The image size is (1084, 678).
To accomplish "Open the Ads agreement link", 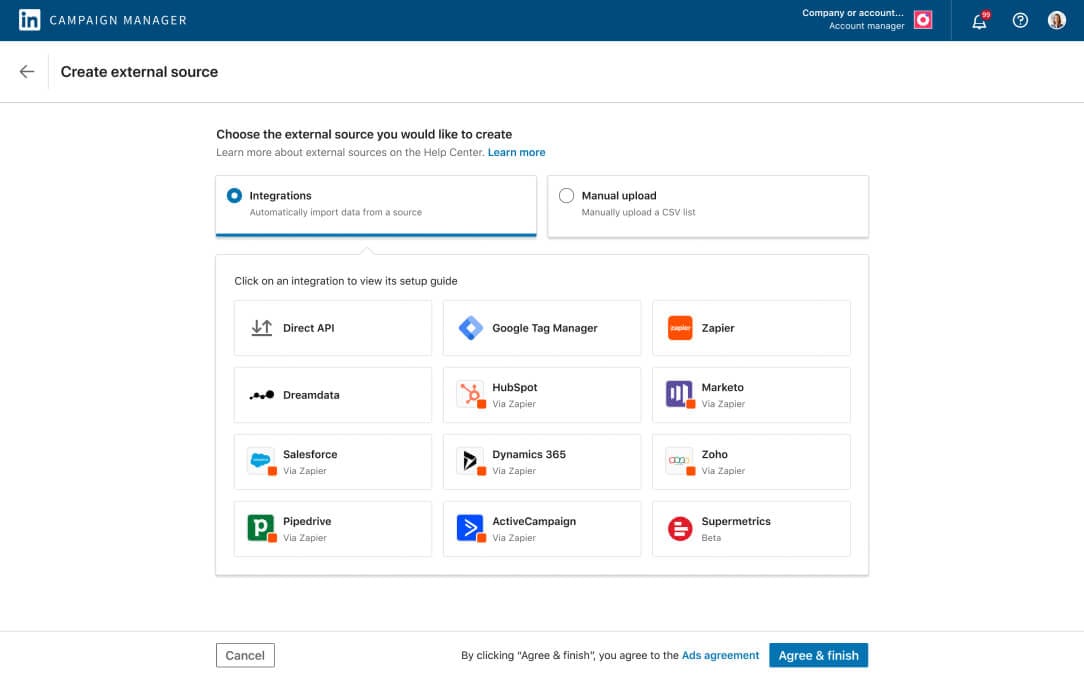I will (720, 655).
